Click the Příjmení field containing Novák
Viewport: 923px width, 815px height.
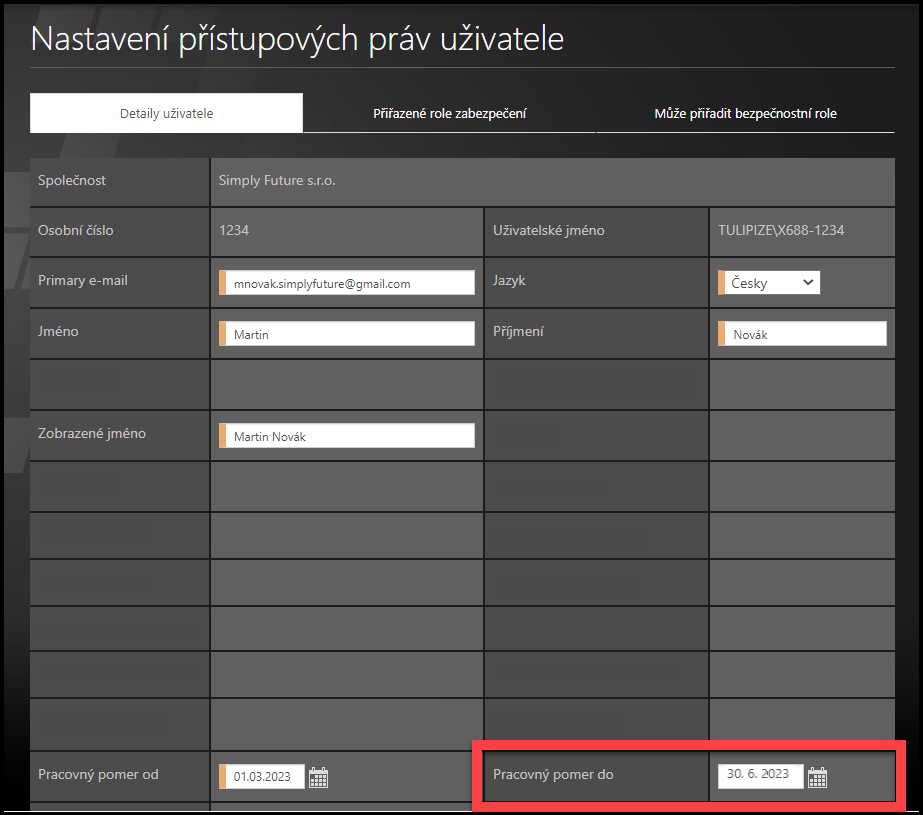coord(803,335)
